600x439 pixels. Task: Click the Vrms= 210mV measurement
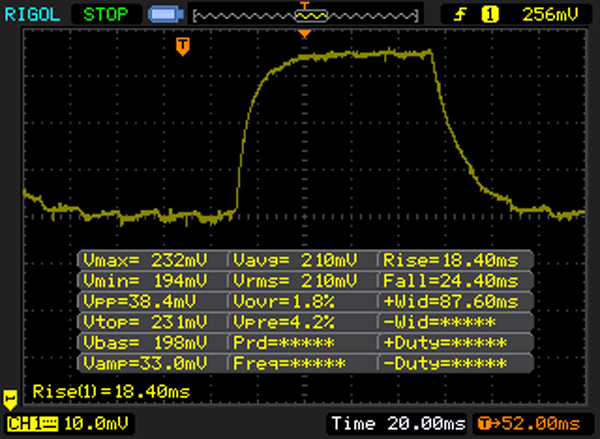tap(295, 281)
